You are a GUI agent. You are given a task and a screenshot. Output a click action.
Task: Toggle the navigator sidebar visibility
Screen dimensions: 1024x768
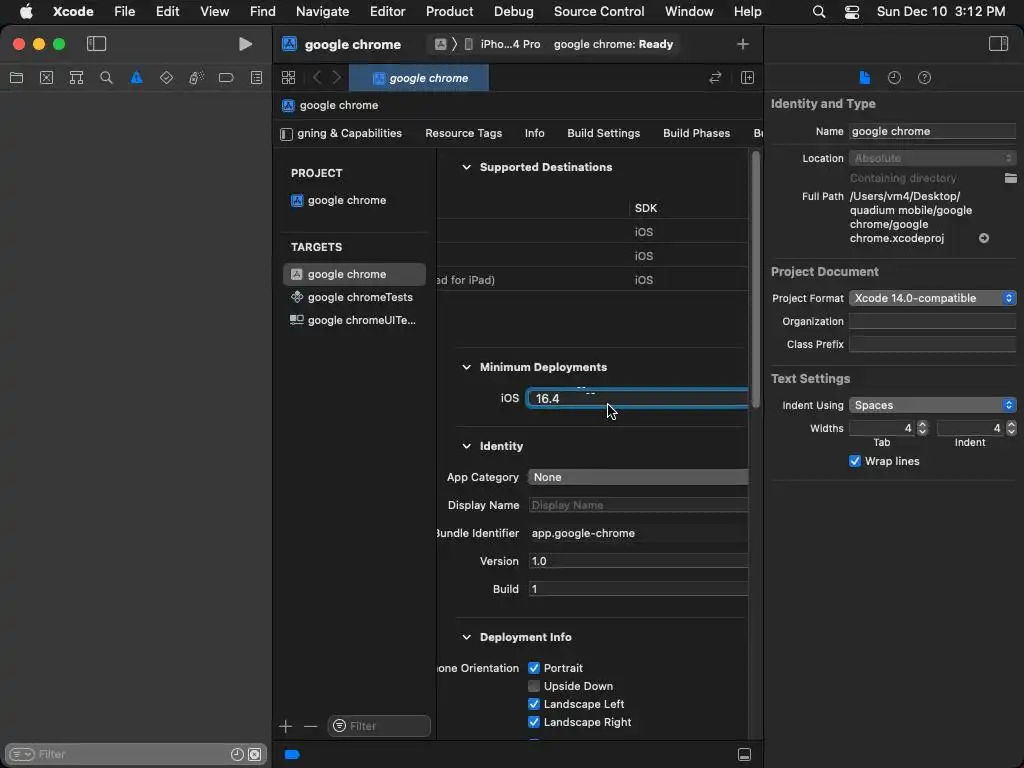tap(96, 44)
